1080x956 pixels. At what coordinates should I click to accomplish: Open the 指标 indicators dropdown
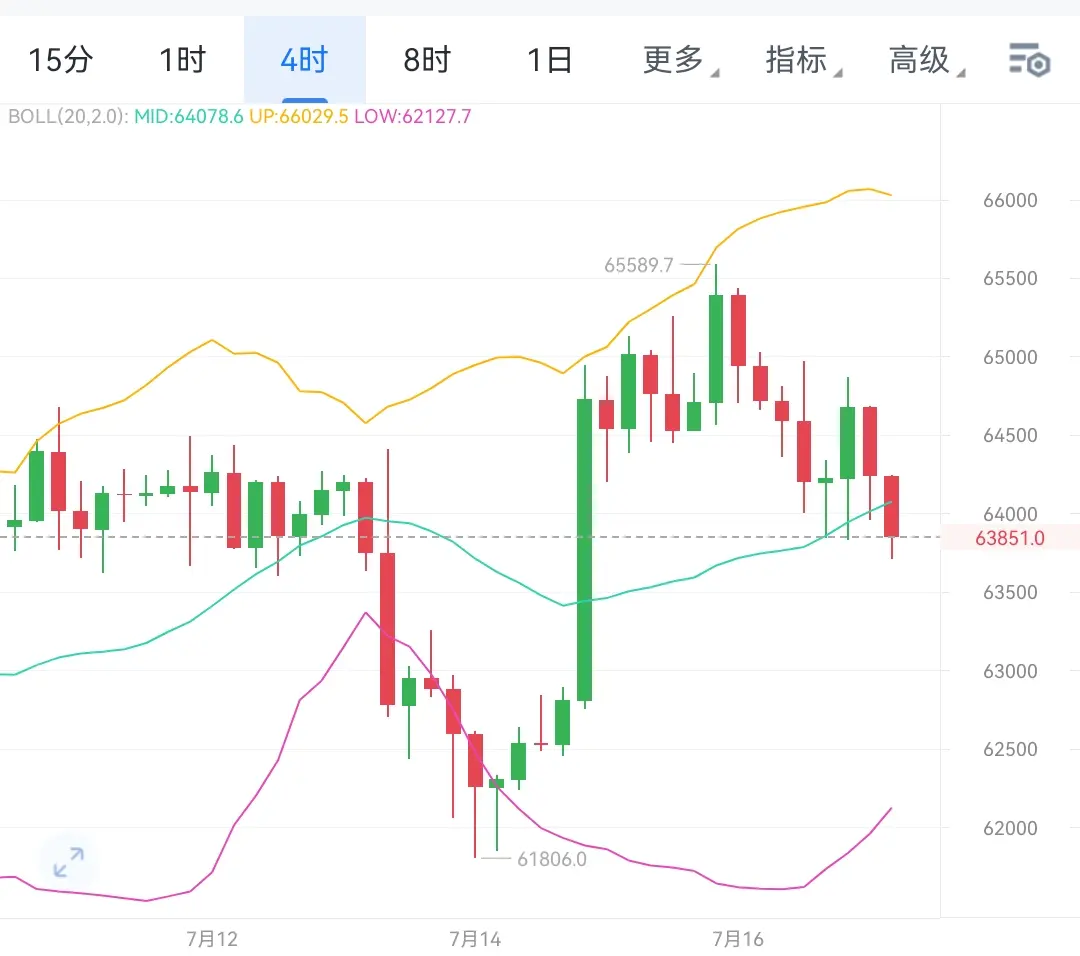[803, 60]
